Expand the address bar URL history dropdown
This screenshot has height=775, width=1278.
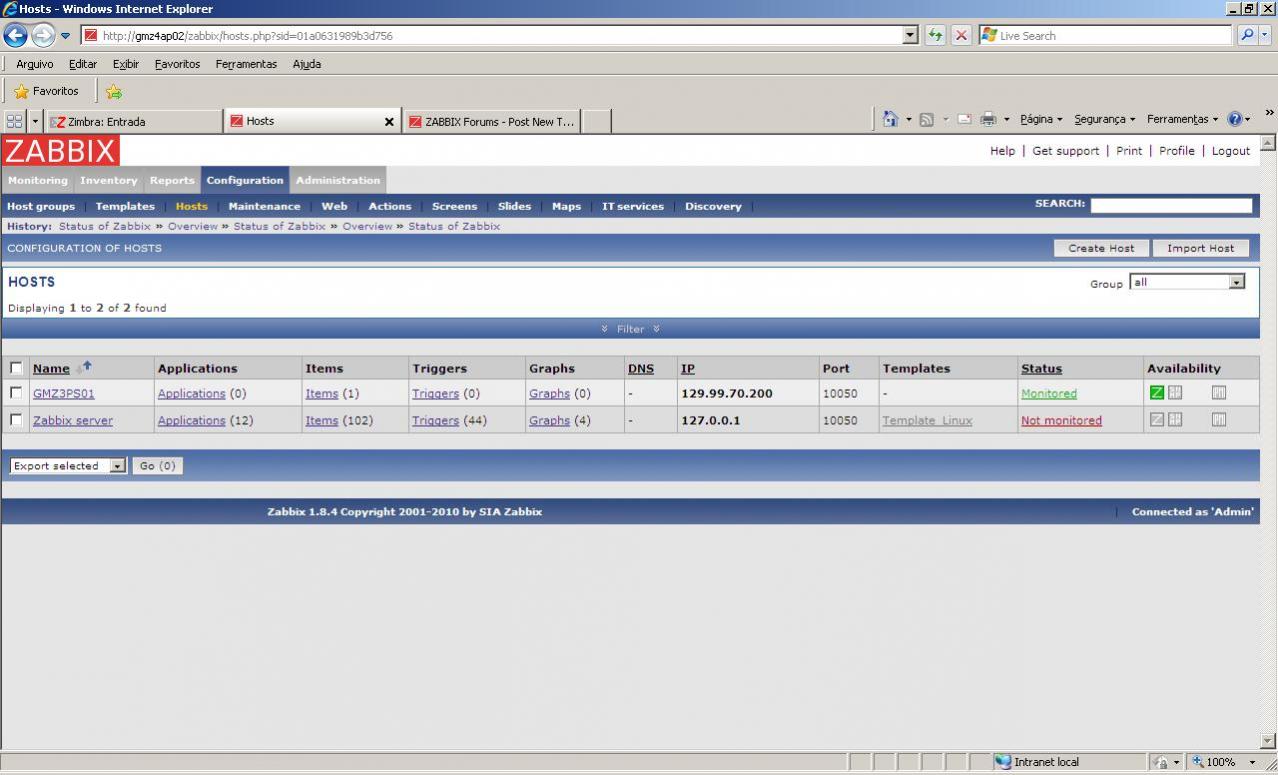pyautogui.click(x=910, y=35)
